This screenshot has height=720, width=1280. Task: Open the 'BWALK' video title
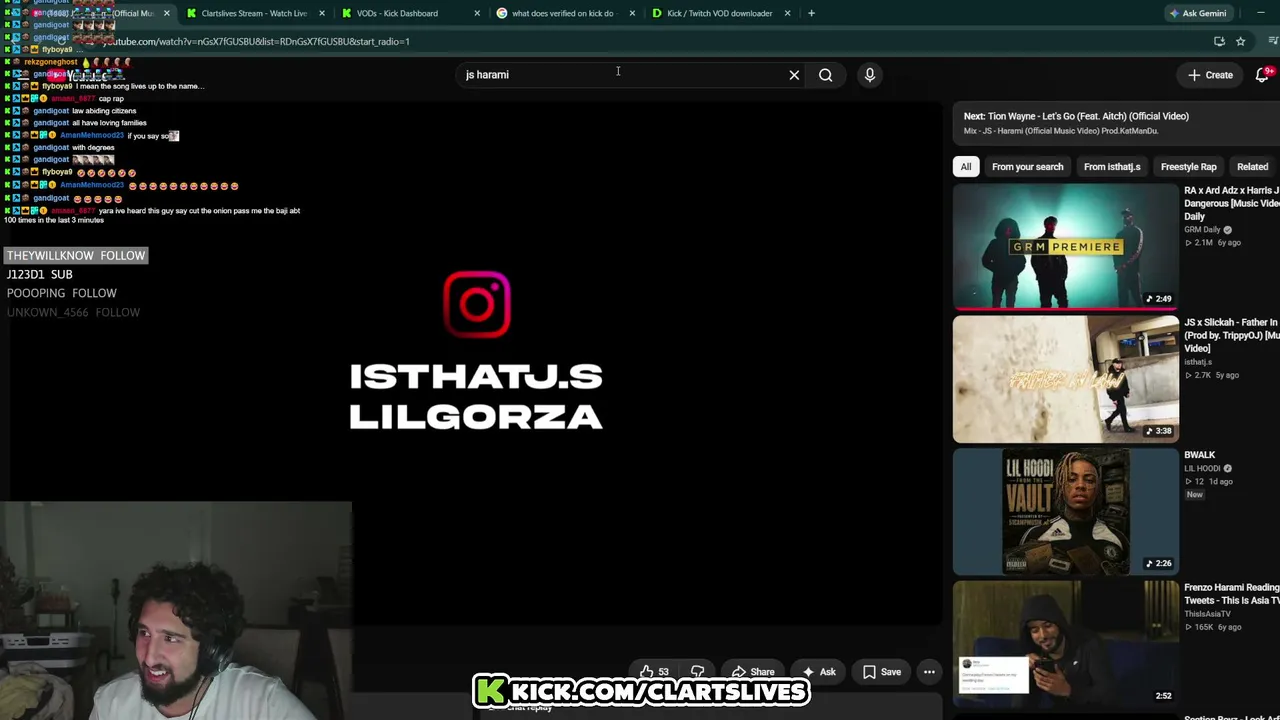(x=1200, y=455)
